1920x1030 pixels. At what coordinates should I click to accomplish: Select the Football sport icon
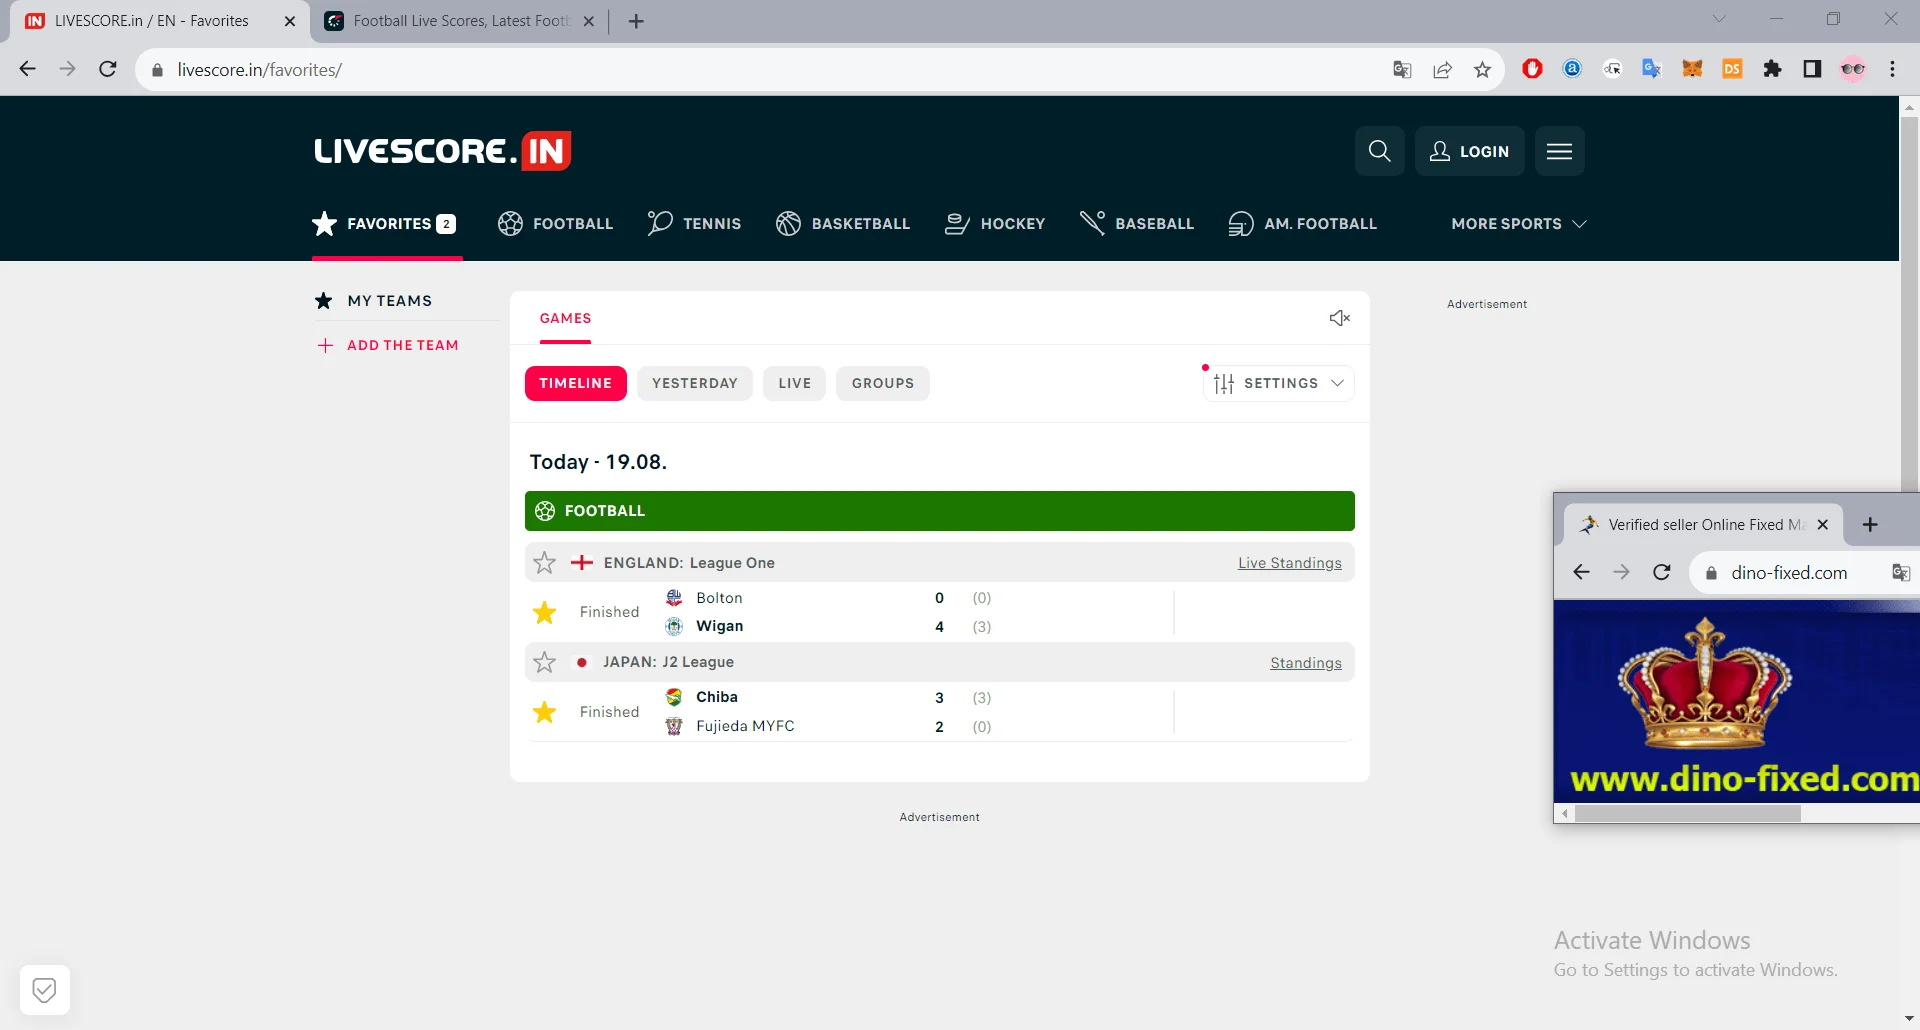pos(510,223)
